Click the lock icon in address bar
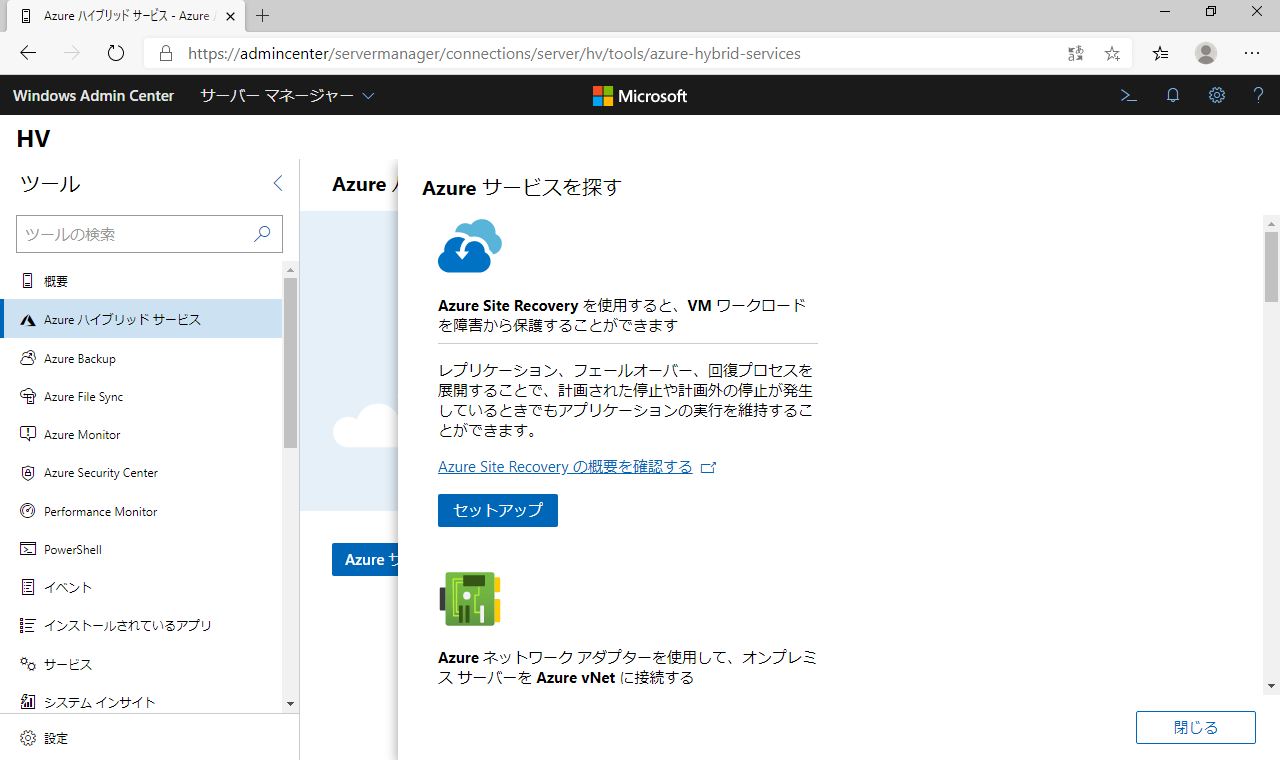The width and height of the screenshot is (1280, 760). 166,53
